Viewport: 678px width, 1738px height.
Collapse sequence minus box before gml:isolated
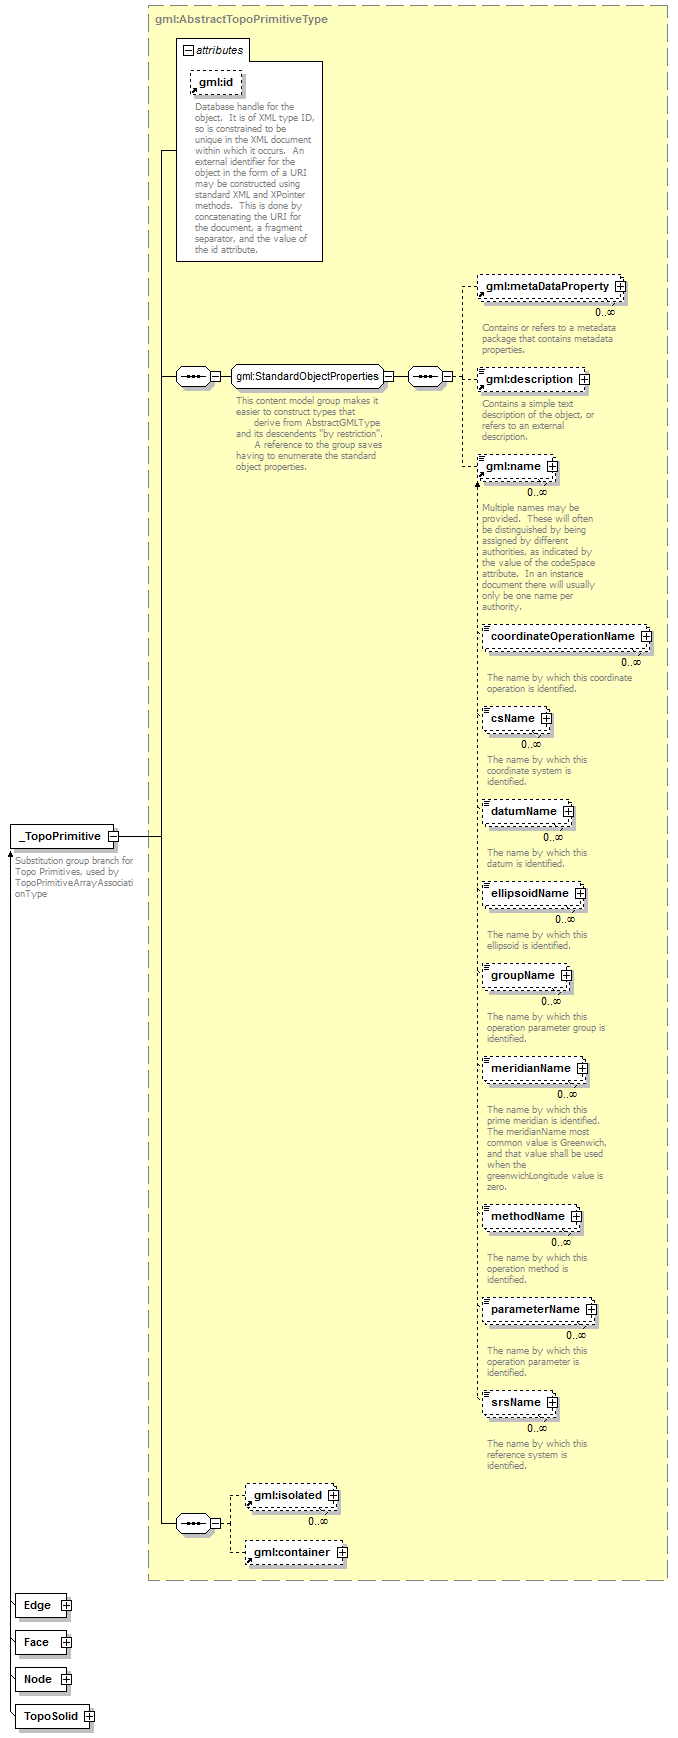[x=215, y=1524]
